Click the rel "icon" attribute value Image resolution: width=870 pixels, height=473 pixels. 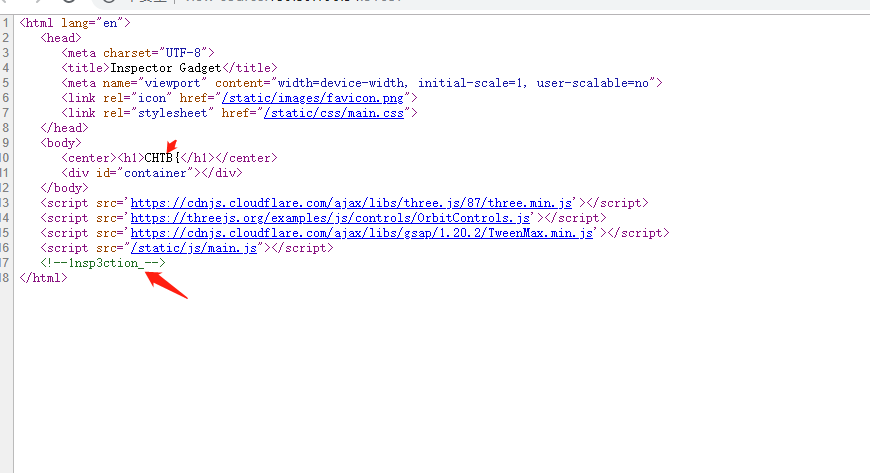coord(151,98)
